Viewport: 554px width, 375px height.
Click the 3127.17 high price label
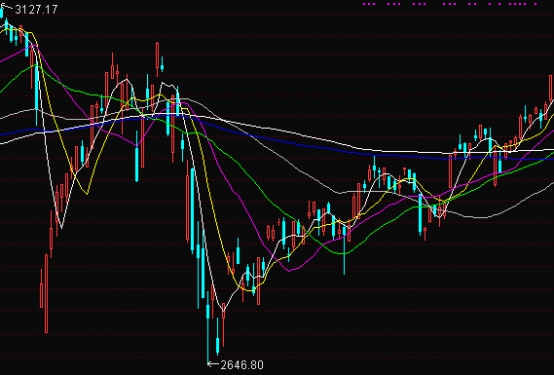click(x=36, y=10)
